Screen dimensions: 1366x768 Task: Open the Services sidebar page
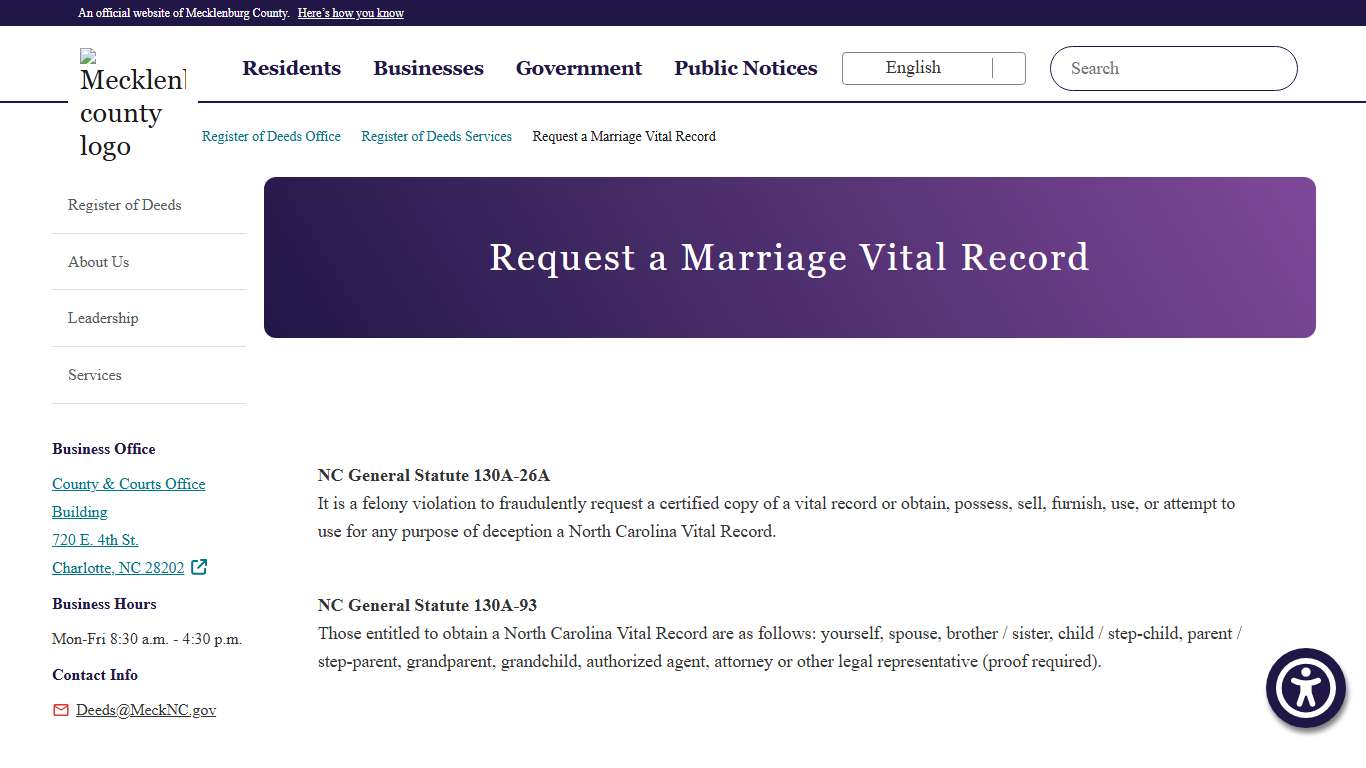[x=94, y=375]
